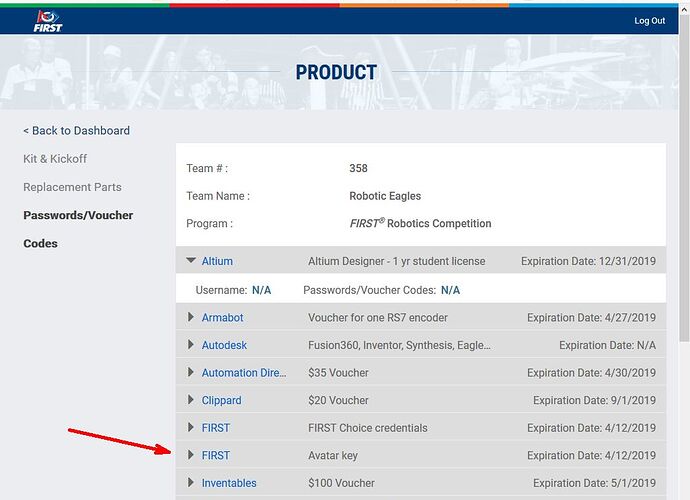Select Passwords/Voucher Codes in sidebar

point(78,229)
